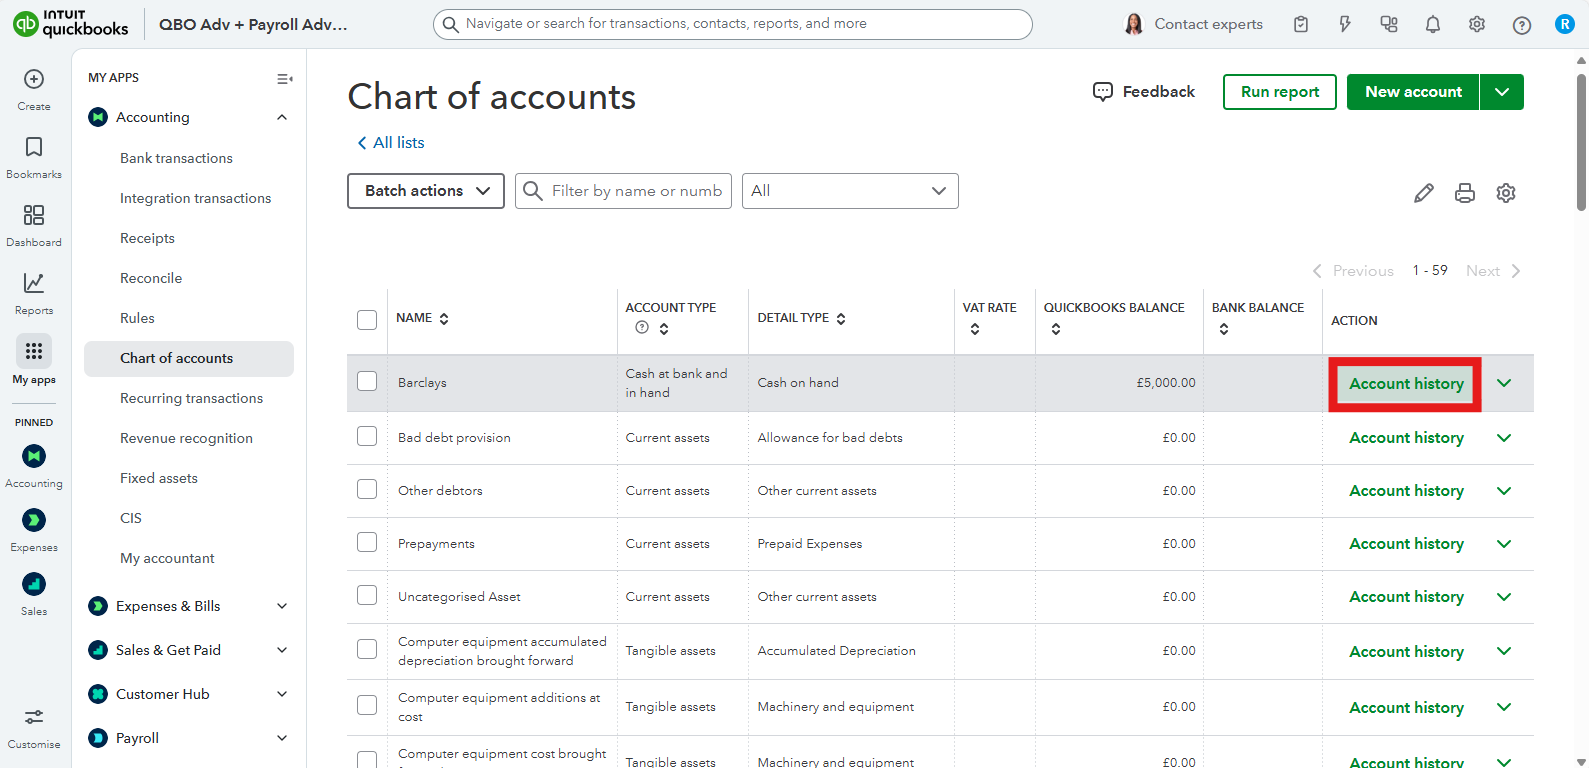This screenshot has width=1589, height=768.
Task: Open the help question mark icon
Action: (x=1521, y=25)
